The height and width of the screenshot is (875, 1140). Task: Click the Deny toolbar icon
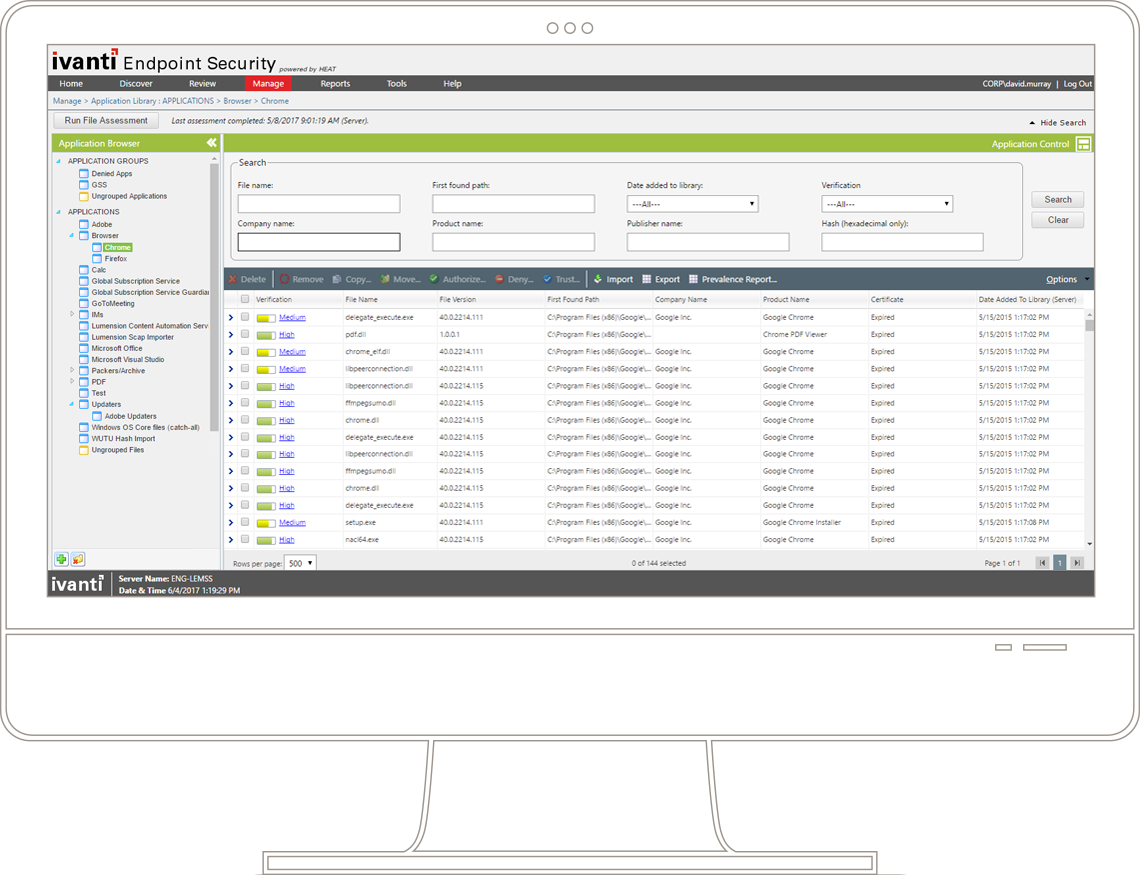(x=499, y=279)
